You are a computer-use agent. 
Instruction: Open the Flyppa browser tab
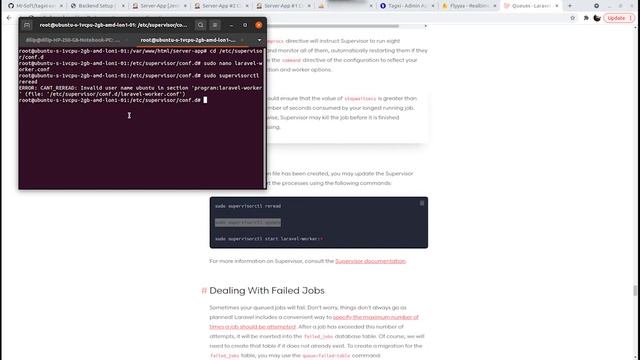click(469, 6)
